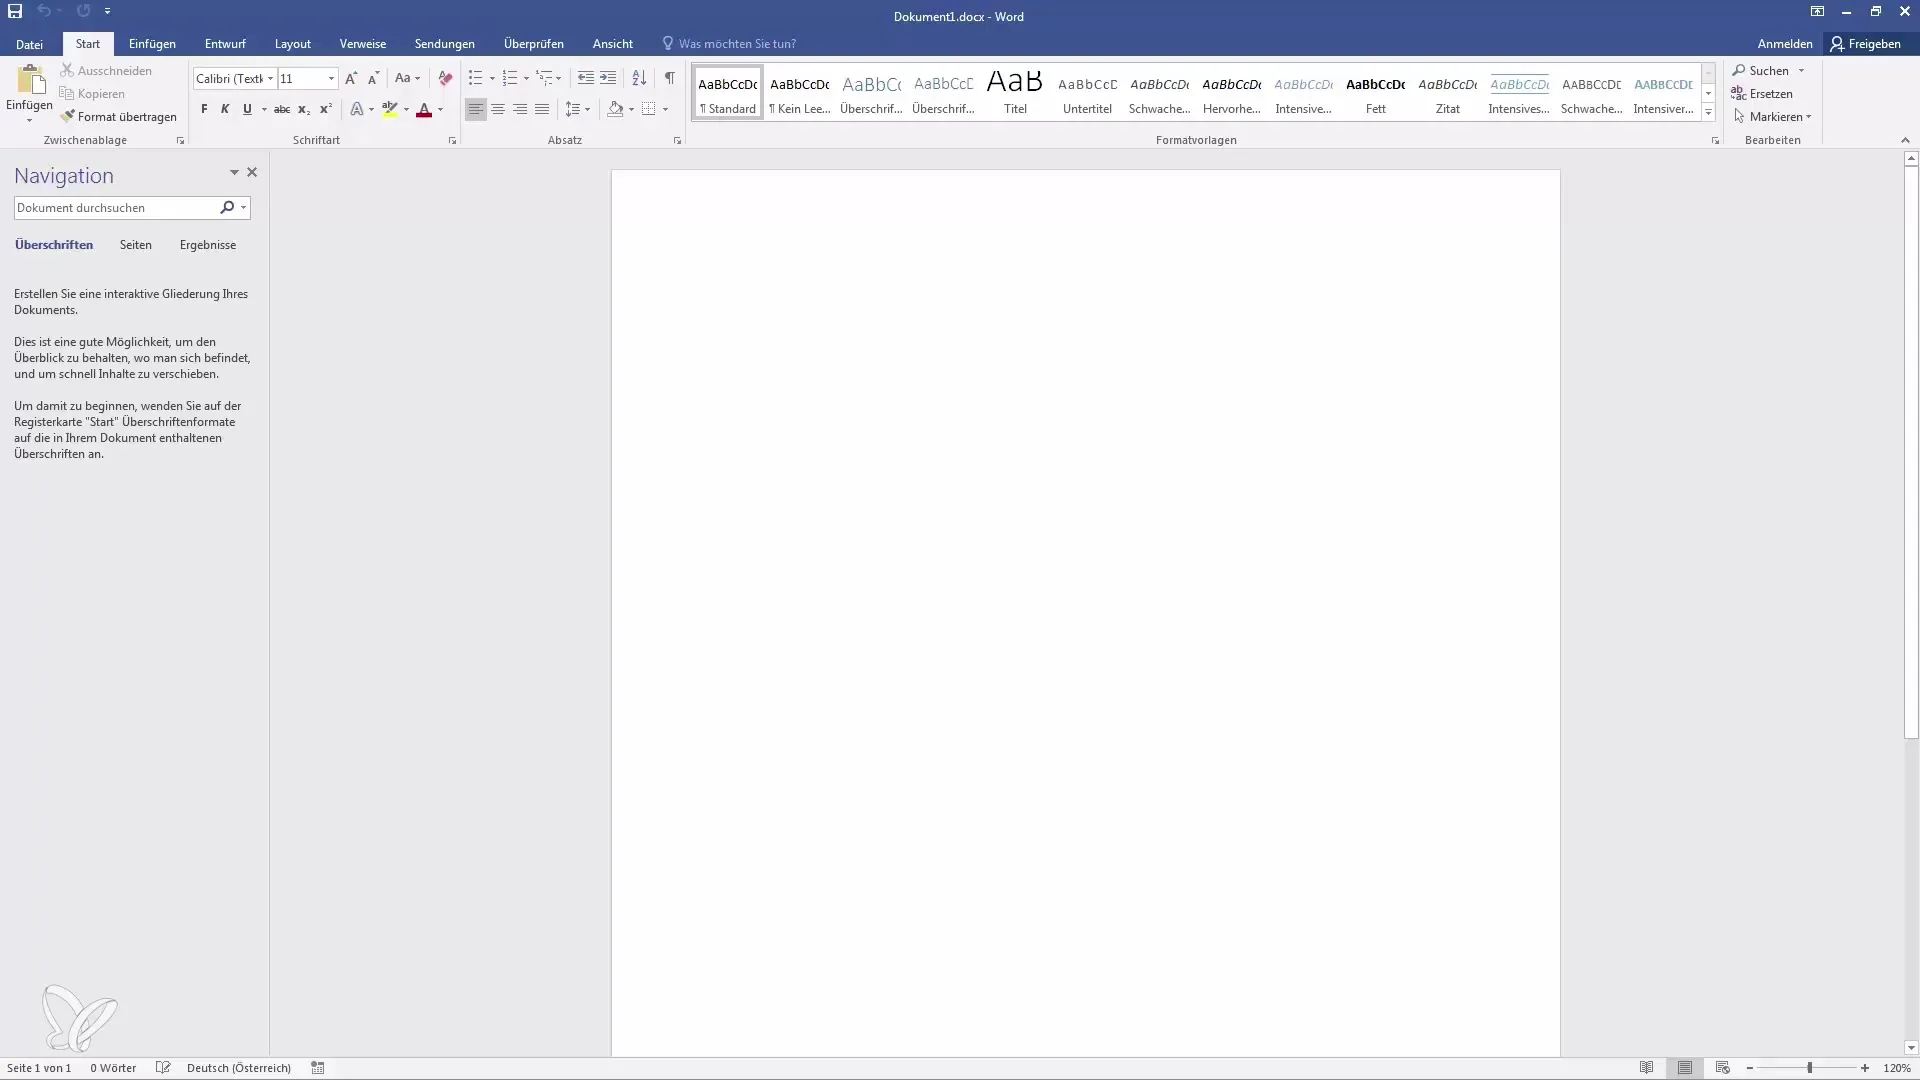Image resolution: width=1920 pixels, height=1080 pixels.
Task: Click the sort A-Z icon
Action: 639,78
